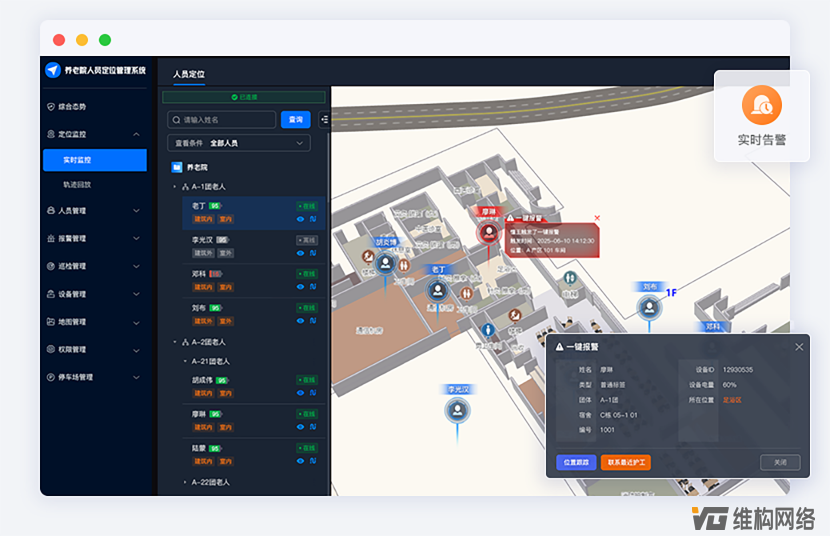Click the collapse-panel icon next to 查询

(x=324, y=120)
